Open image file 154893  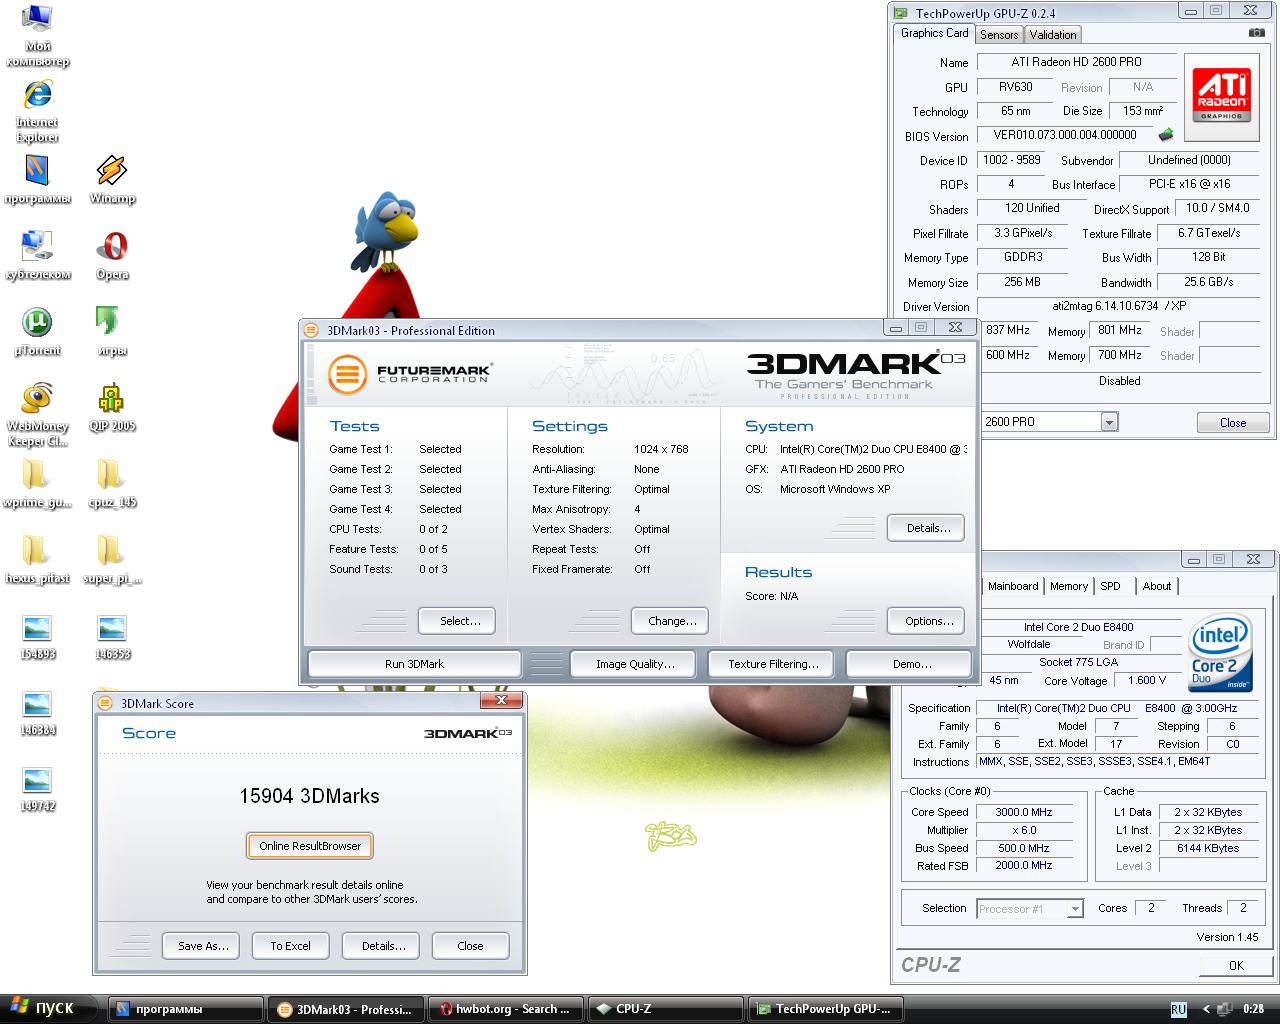(38, 637)
